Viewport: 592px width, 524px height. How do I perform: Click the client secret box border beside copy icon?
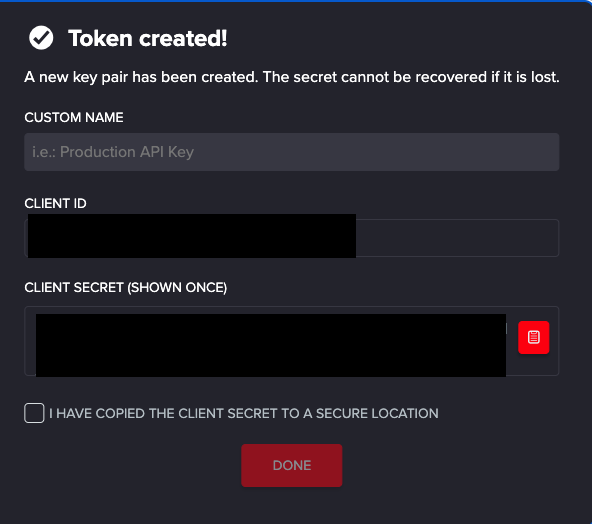[x=554, y=341]
